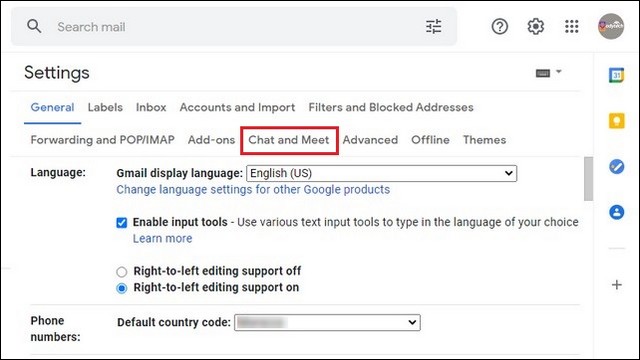Open the Support help icon
640x360 pixels.
500,27
